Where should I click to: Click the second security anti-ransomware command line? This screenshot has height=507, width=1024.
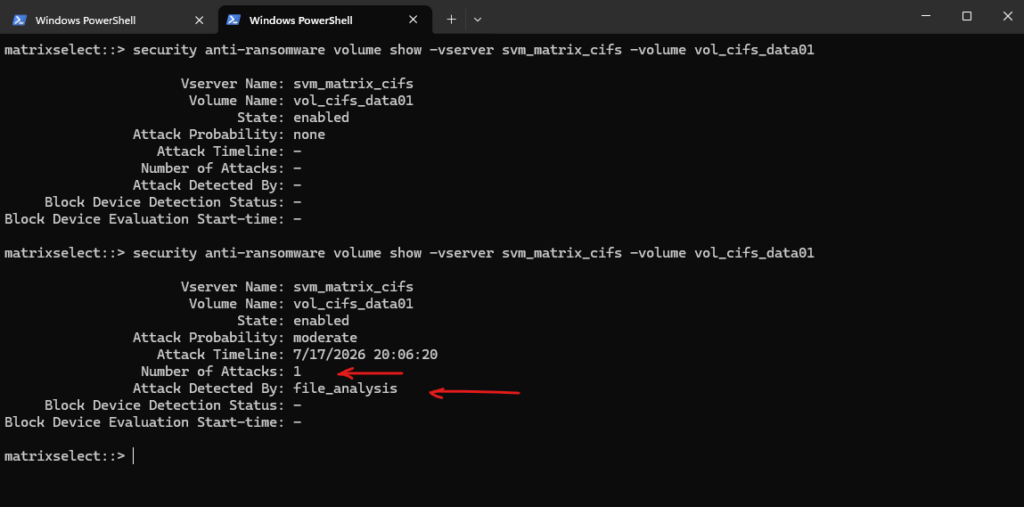[x=409, y=253]
